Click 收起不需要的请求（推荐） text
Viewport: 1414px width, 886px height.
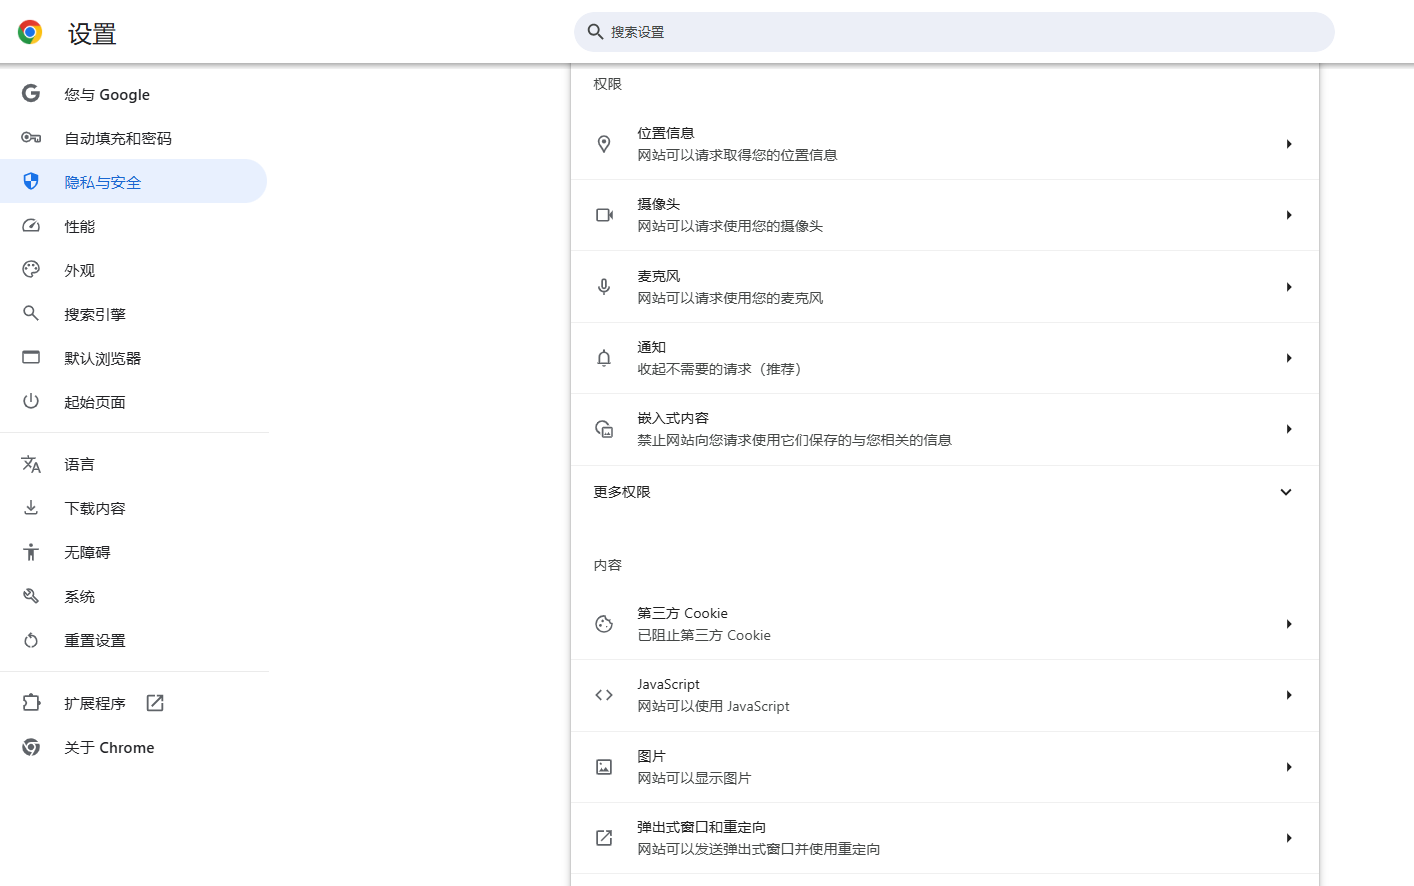pyautogui.click(x=722, y=369)
